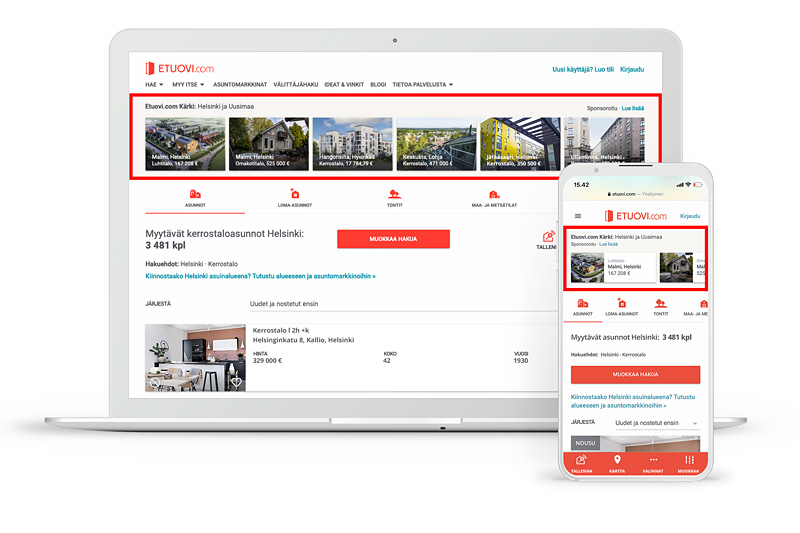The image size is (800, 533).
Task: Open the HAE dropdown menu
Action: click(x=154, y=85)
